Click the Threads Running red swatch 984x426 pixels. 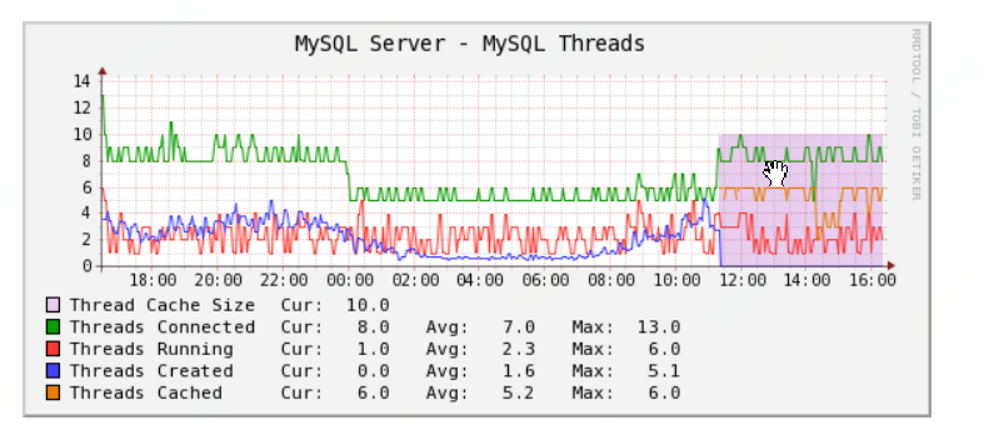(x=53, y=349)
